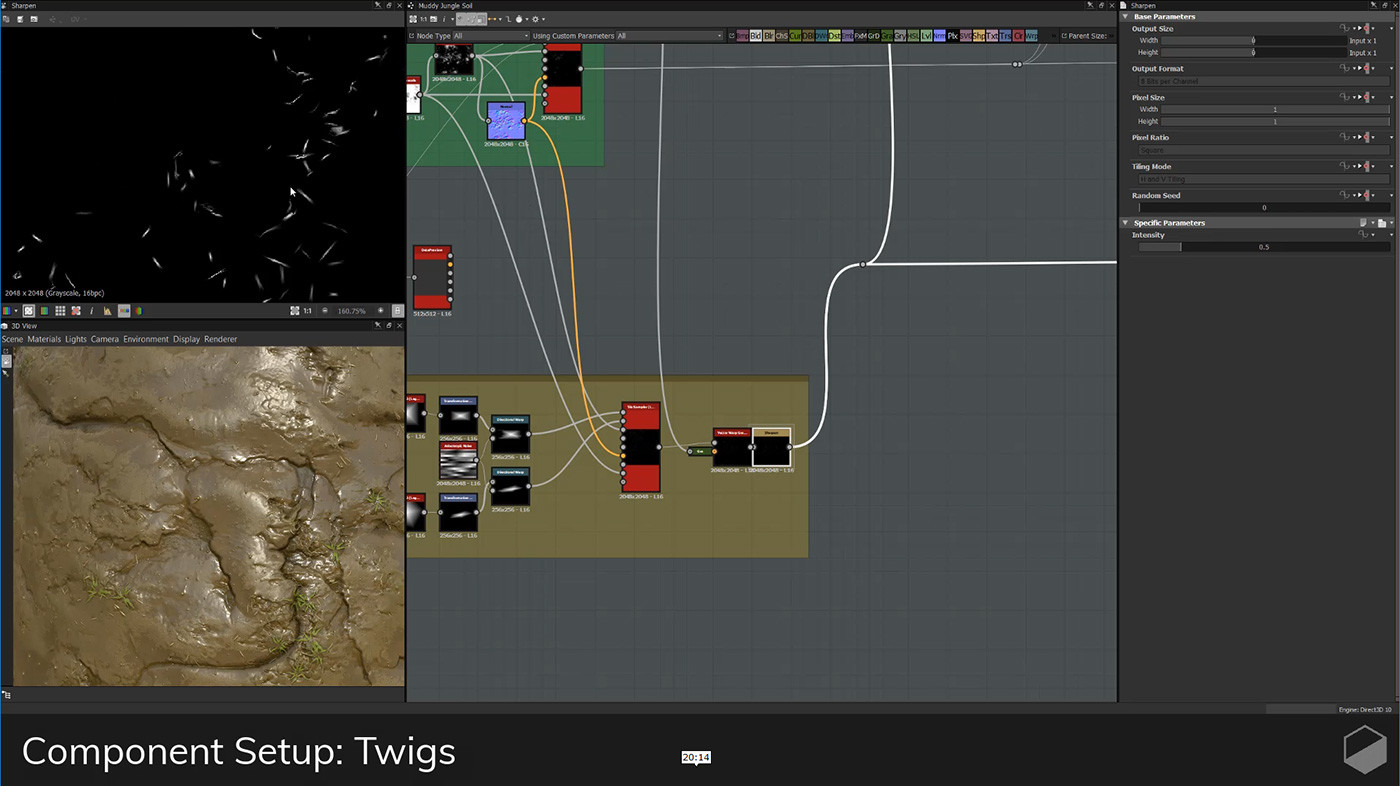
Task: Click the information icon in the 2D view toolbar
Action: coord(92,311)
